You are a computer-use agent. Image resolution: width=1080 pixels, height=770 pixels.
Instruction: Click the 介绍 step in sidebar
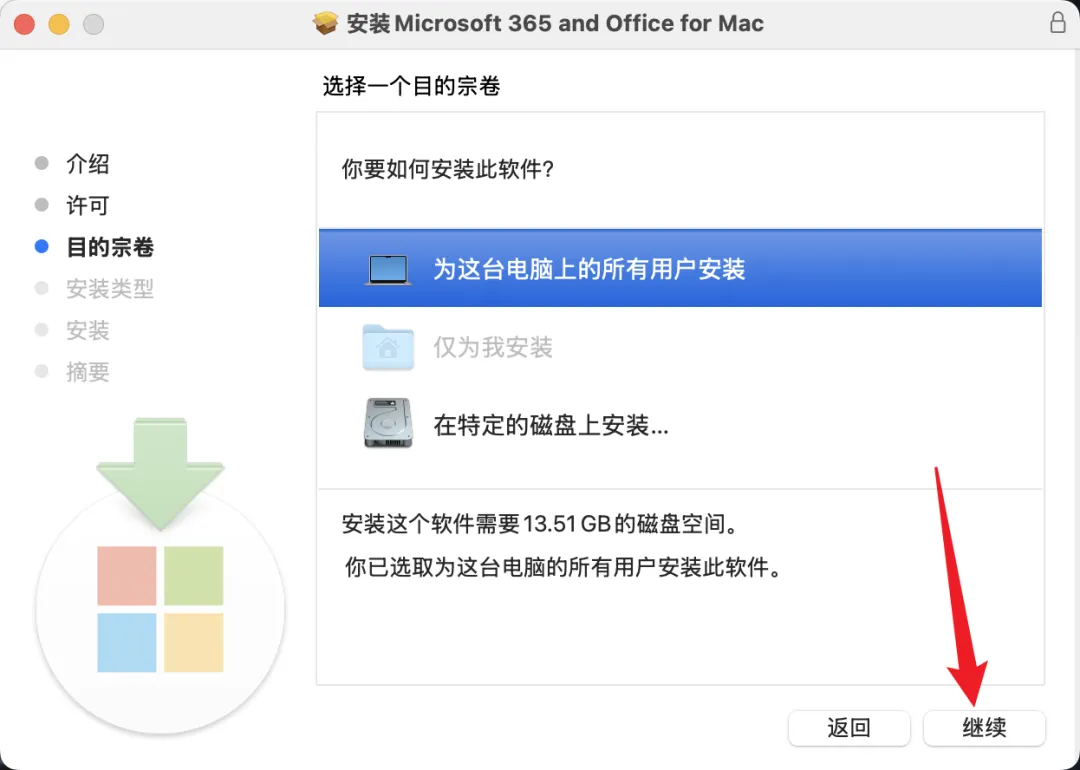[x=88, y=164]
